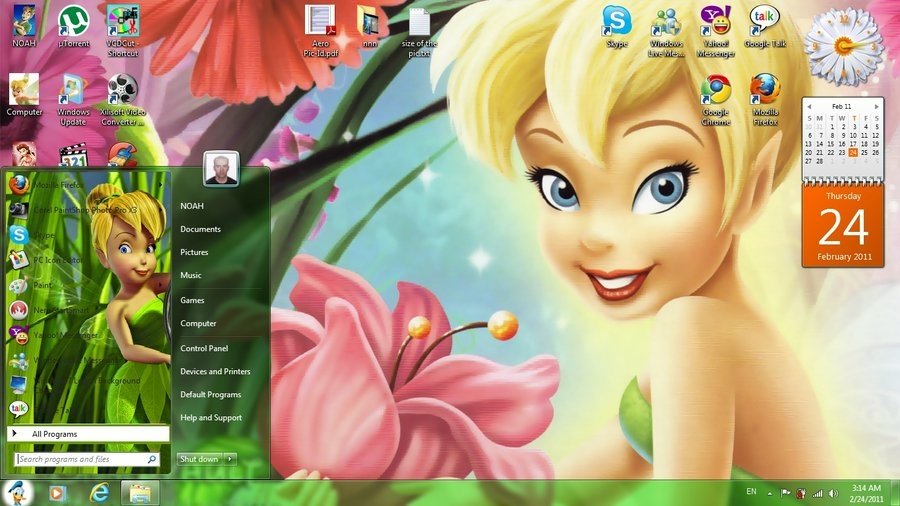Open Computer in the Start menu right pane

pyautogui.click(x=198, y=324)
